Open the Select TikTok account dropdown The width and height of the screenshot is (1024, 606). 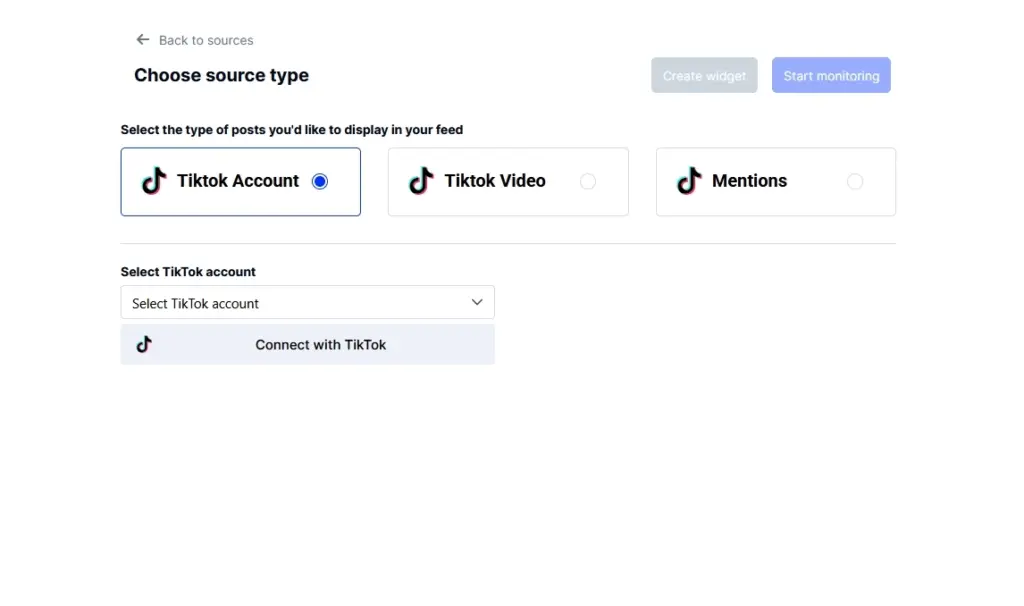pyautogui.click(x=308, y=302)
